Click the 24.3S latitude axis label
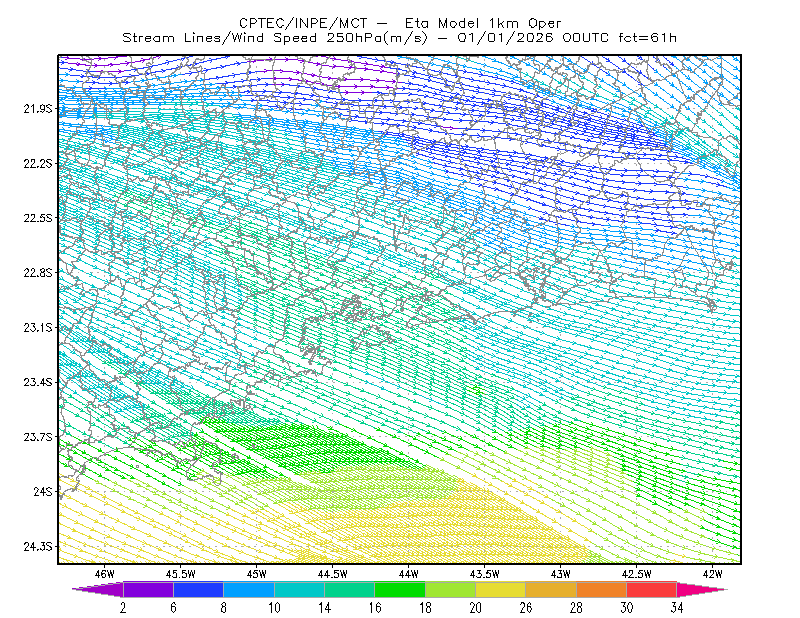The width and height of the screenshot is (800, 618). (x=38, y=547)
